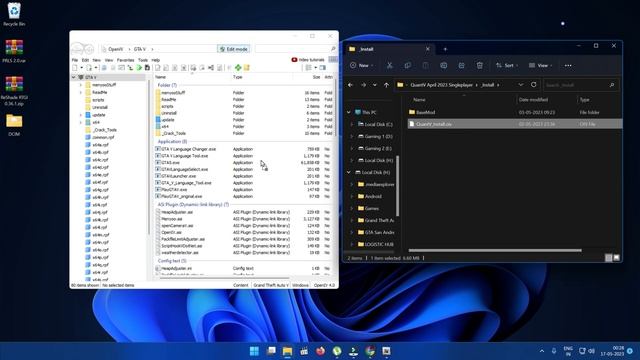The width and height of the screenshot is (640, 360).
Task: Open the Favorites menu in OpenIV
Action: [x=125, y=60]
